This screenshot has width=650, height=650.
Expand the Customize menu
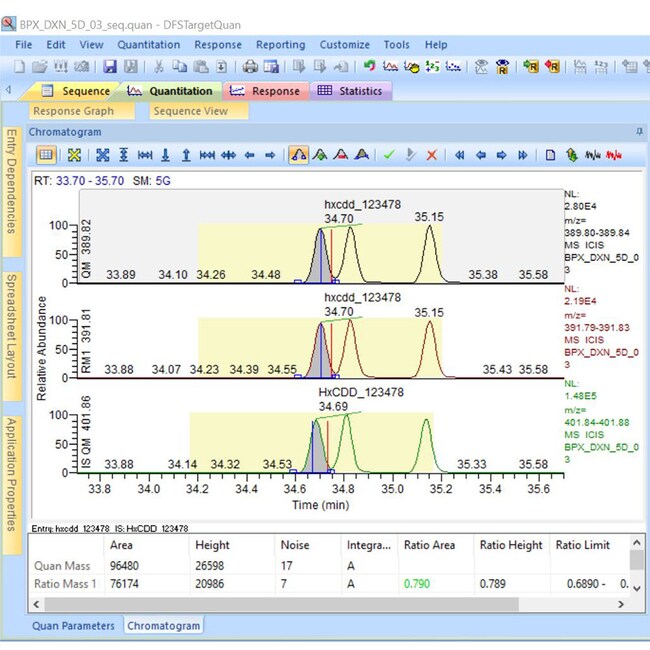point(344,45)
